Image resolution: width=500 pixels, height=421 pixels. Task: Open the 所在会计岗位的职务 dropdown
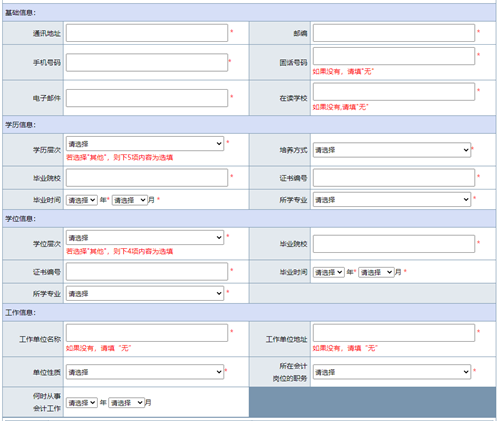[392, 372]
